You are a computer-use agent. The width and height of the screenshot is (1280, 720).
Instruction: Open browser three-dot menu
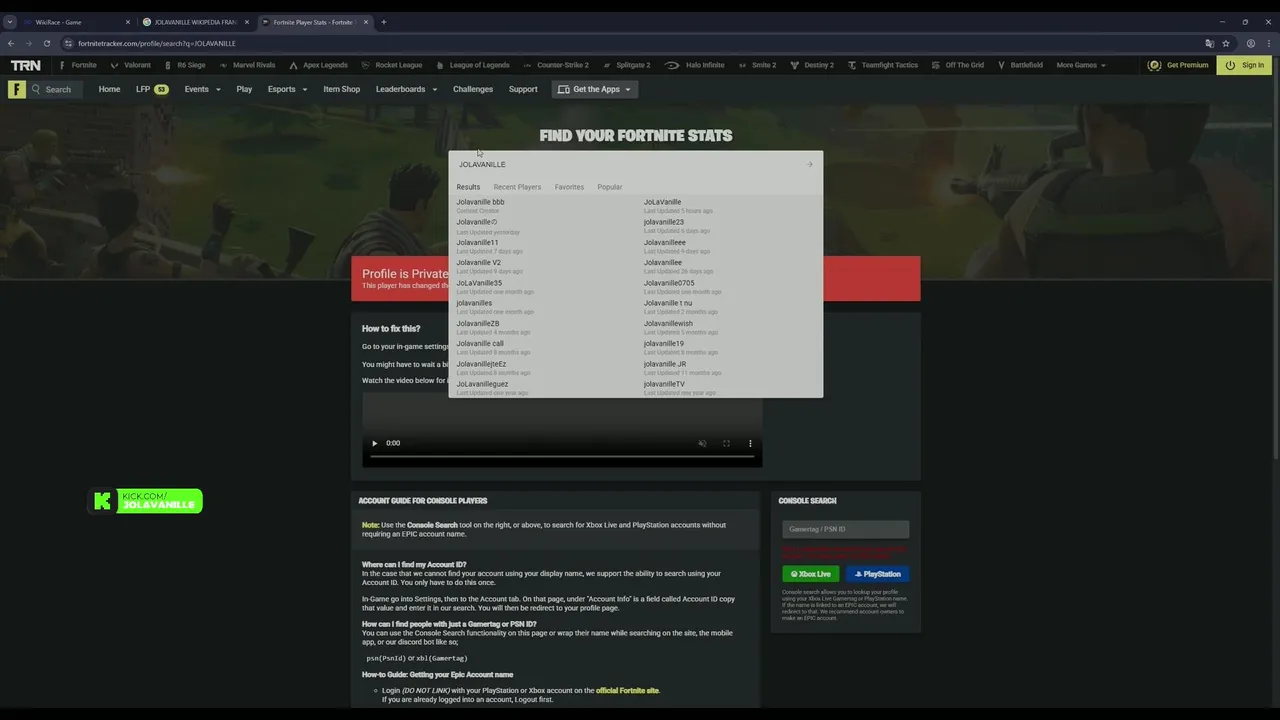point(1268,43)
